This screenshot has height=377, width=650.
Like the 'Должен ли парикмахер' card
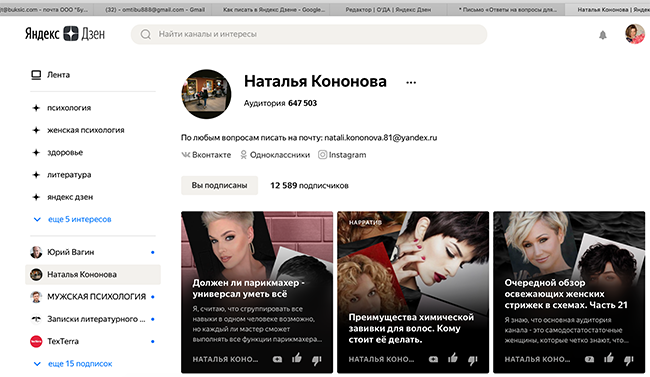click(x=296, y=358)
